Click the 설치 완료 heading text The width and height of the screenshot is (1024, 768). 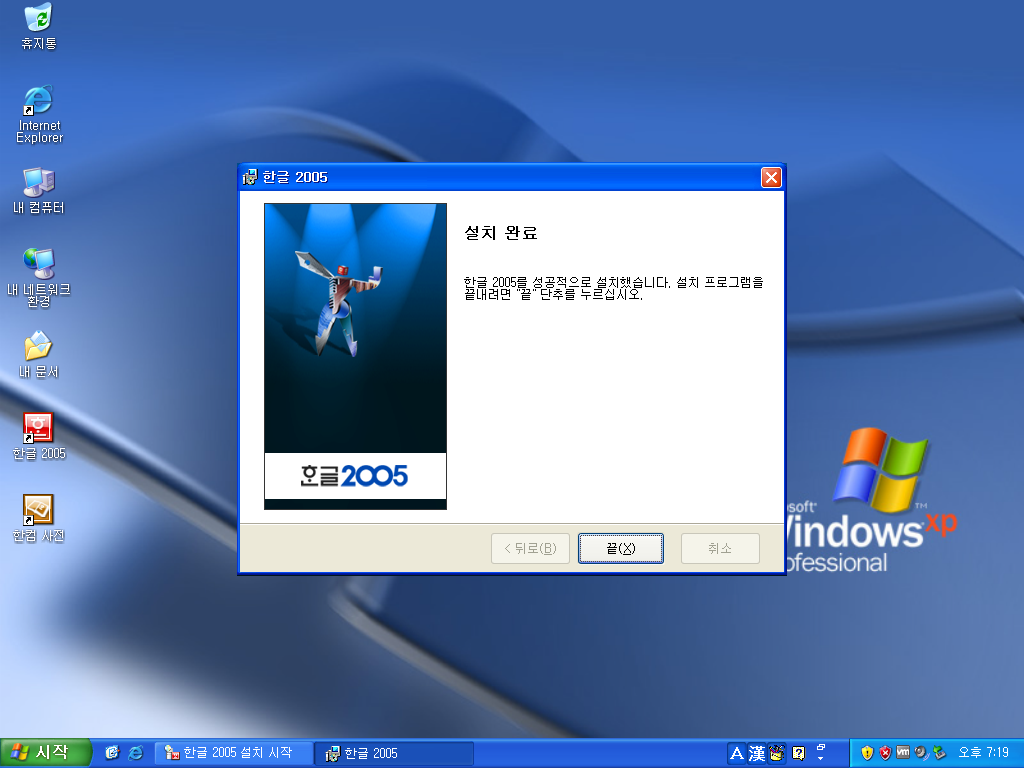coord(500,233)
